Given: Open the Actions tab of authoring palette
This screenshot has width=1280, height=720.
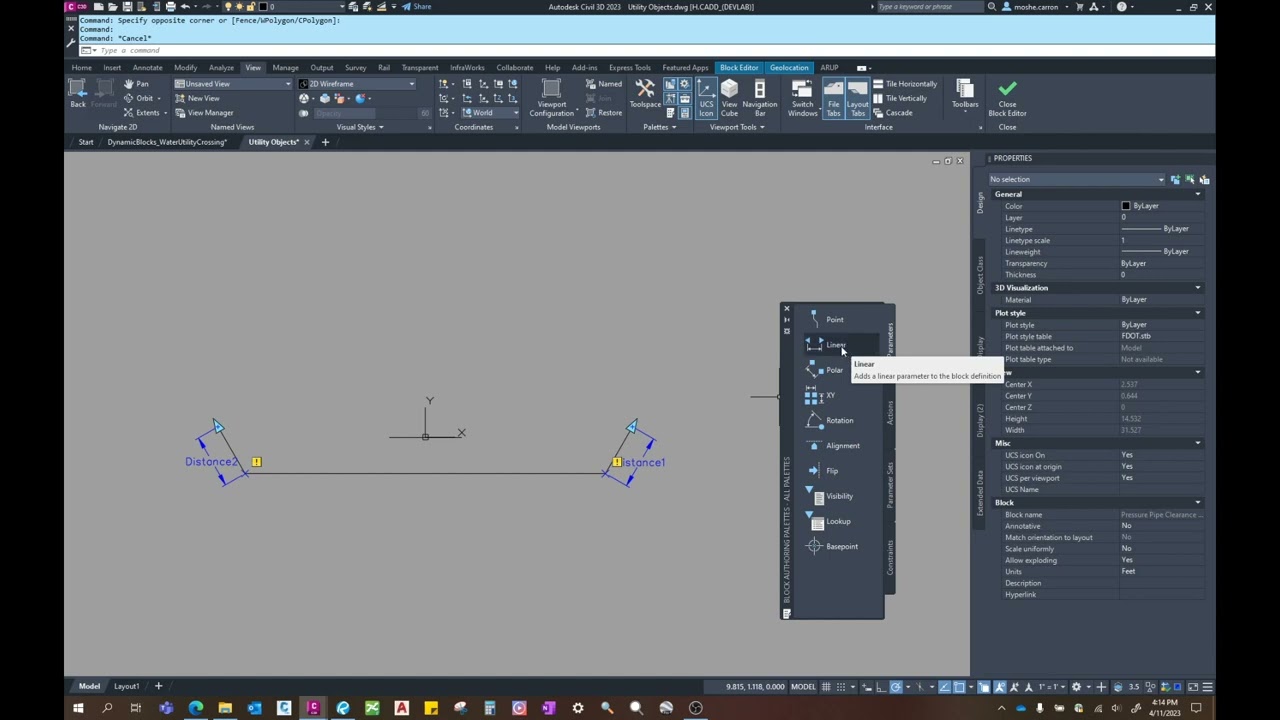Looking at the screenshot, I should [890, 412].
